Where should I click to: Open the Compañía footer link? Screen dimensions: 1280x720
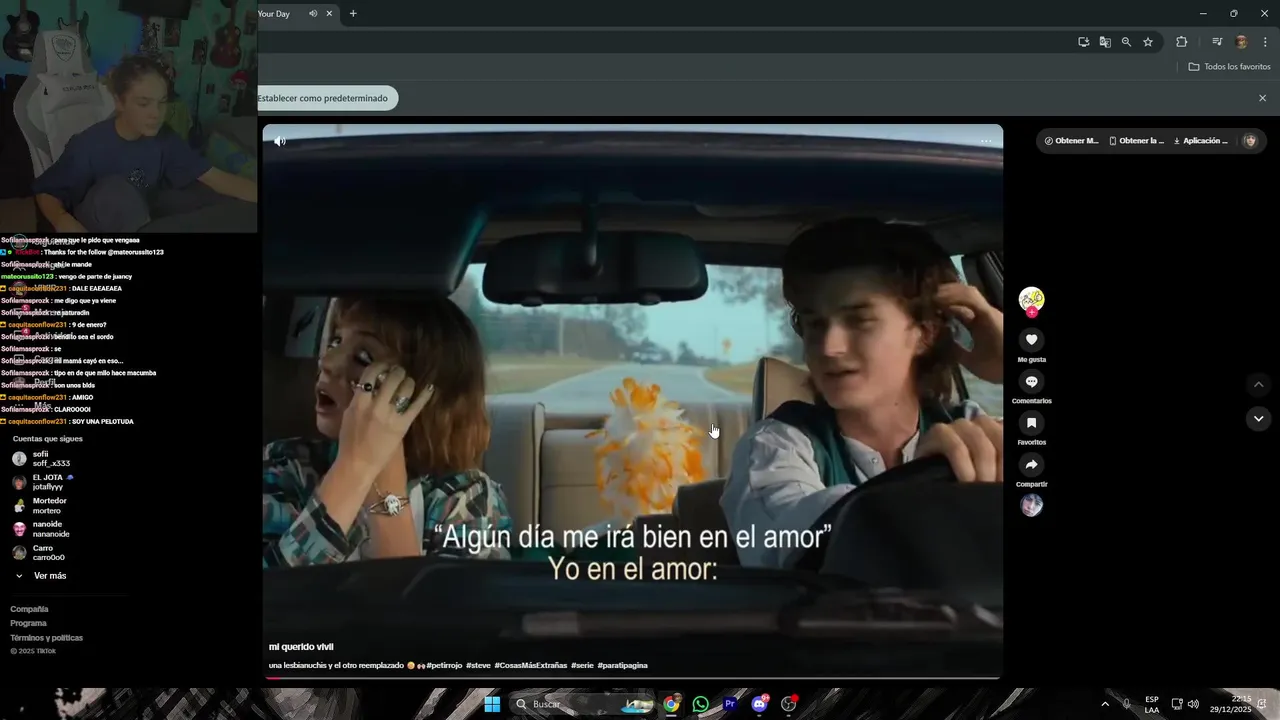pyautogui.click(x=29, y=609)
